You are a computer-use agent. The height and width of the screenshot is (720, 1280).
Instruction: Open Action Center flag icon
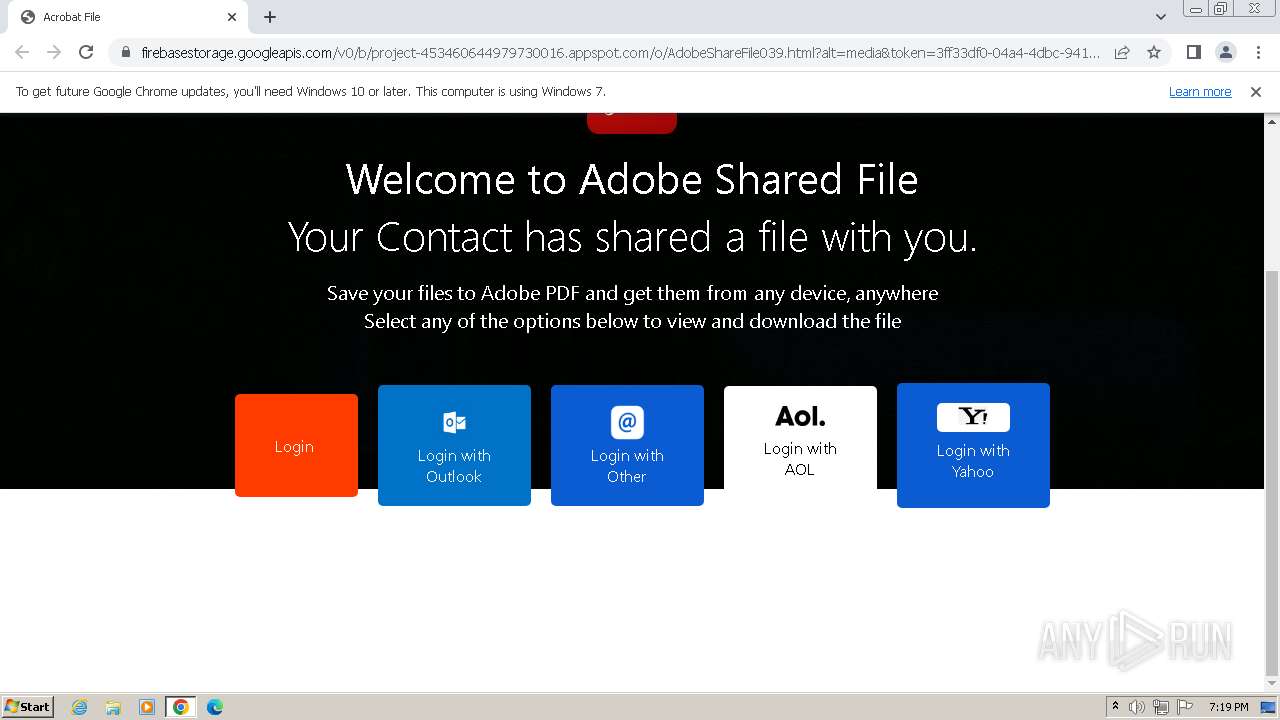point(1185,707)
